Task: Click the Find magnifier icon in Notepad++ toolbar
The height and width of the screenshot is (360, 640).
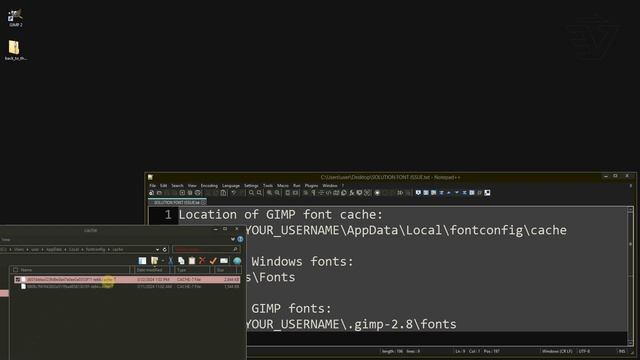Action: pos(251,193)
